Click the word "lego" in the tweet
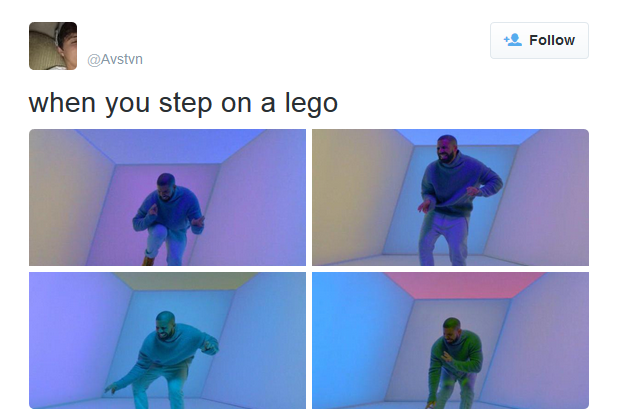618x419 pixels. (x=311, y=103)
